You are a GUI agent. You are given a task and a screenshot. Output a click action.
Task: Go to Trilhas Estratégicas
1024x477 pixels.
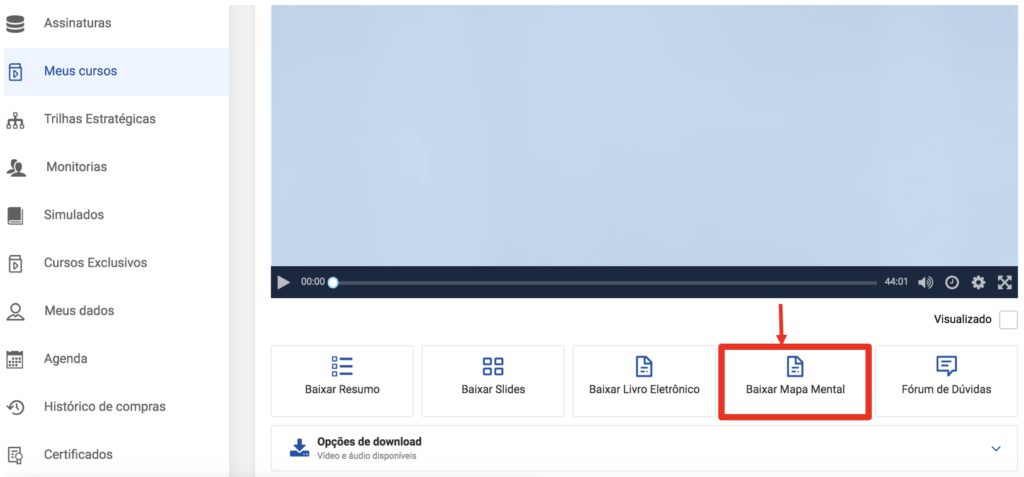point(99,119)
